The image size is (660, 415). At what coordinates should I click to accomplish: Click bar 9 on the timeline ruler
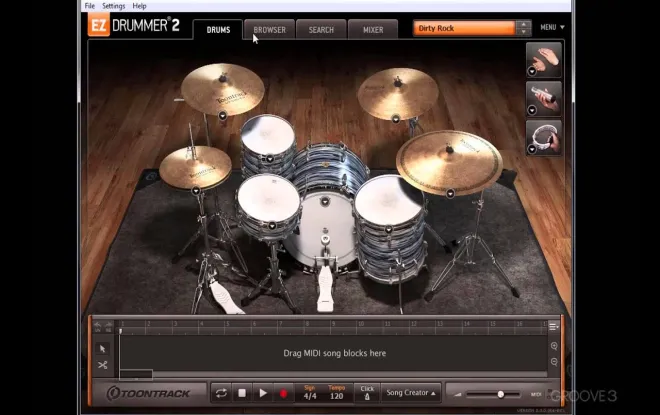click(x=333, y=324)
